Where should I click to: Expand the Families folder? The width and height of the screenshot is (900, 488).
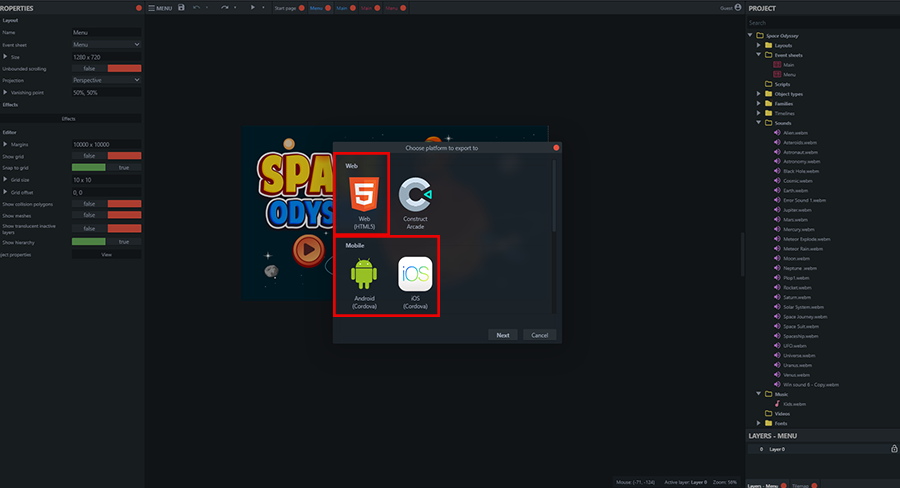pos(758,103)
